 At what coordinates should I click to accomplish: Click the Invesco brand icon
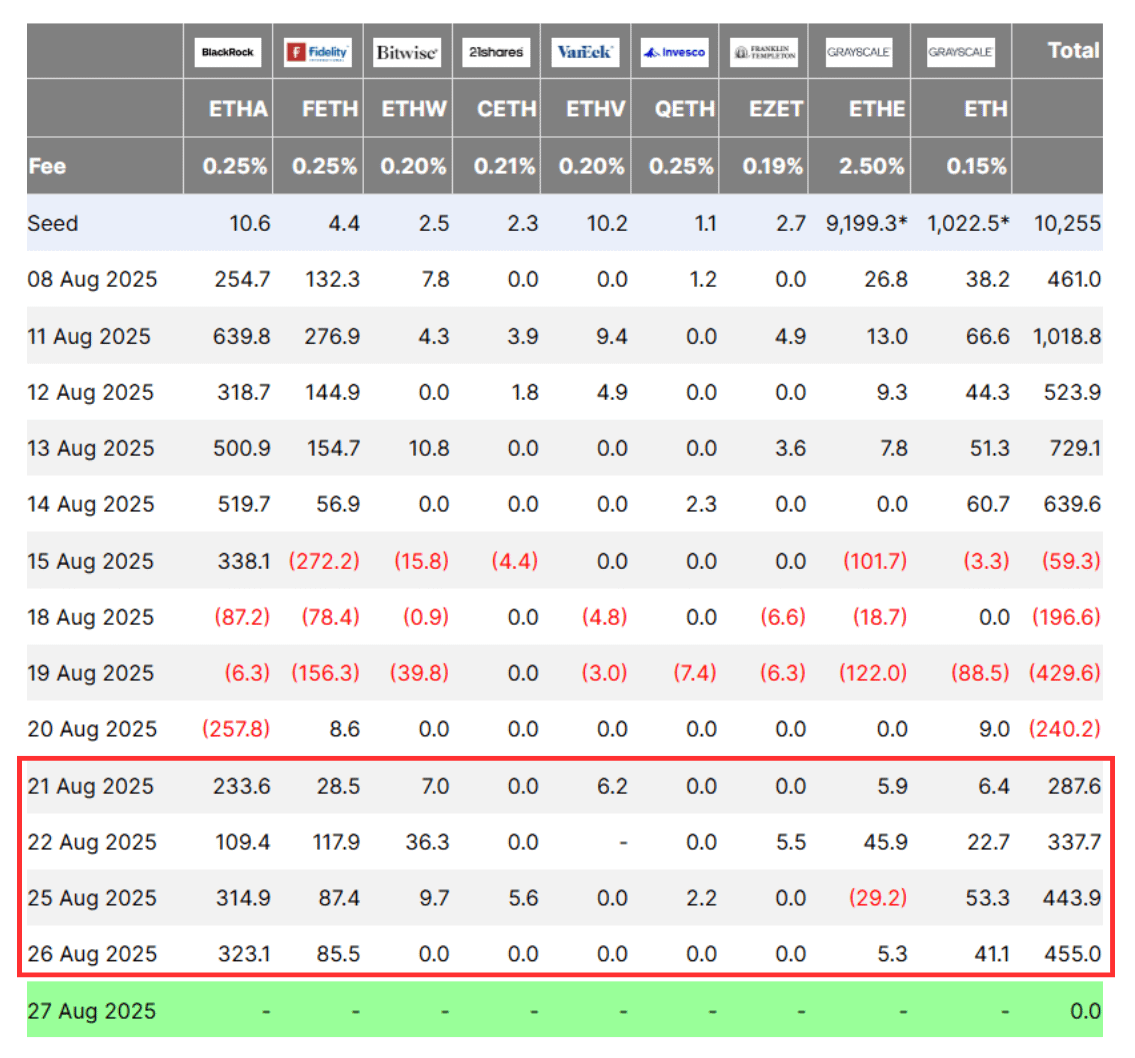coord(674,51)
